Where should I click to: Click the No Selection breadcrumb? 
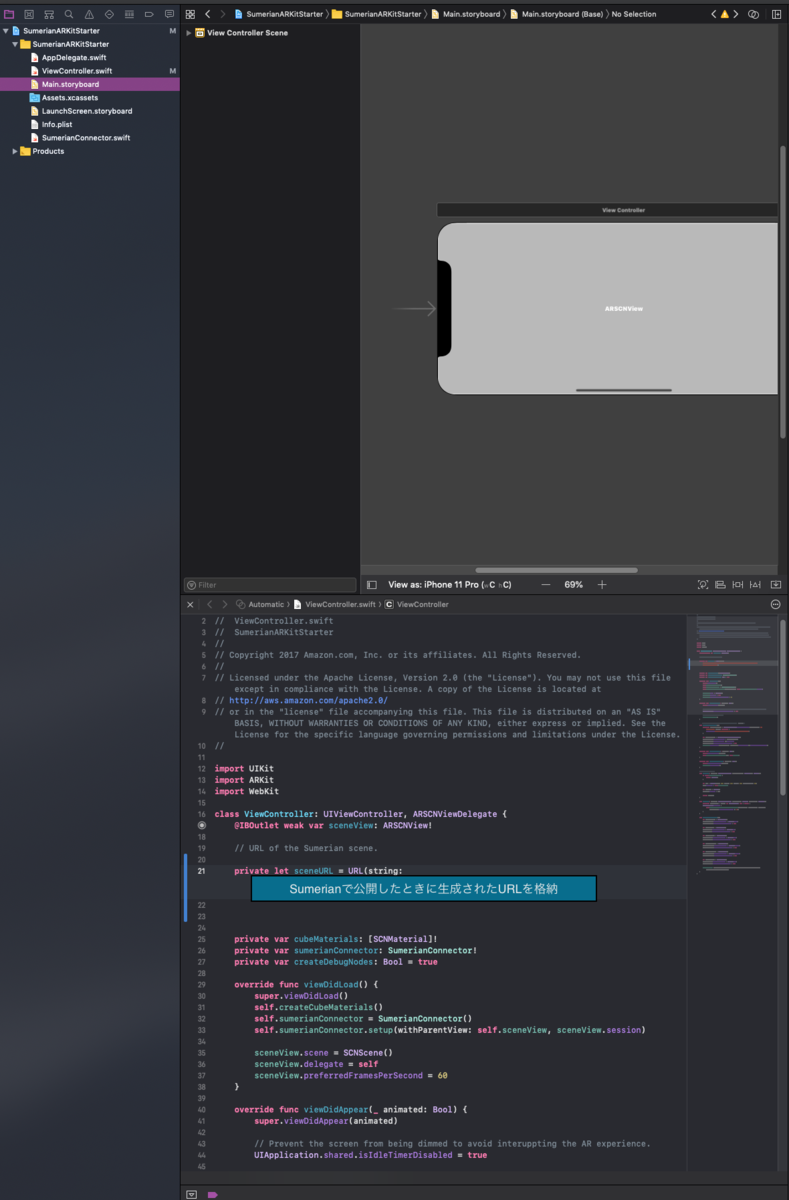(634, 14)
